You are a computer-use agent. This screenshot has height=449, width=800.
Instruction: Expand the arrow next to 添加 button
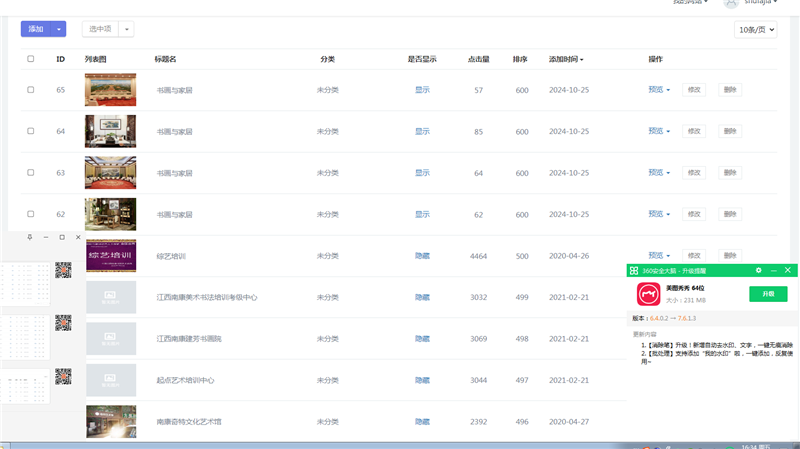click(x=59, y=30)
